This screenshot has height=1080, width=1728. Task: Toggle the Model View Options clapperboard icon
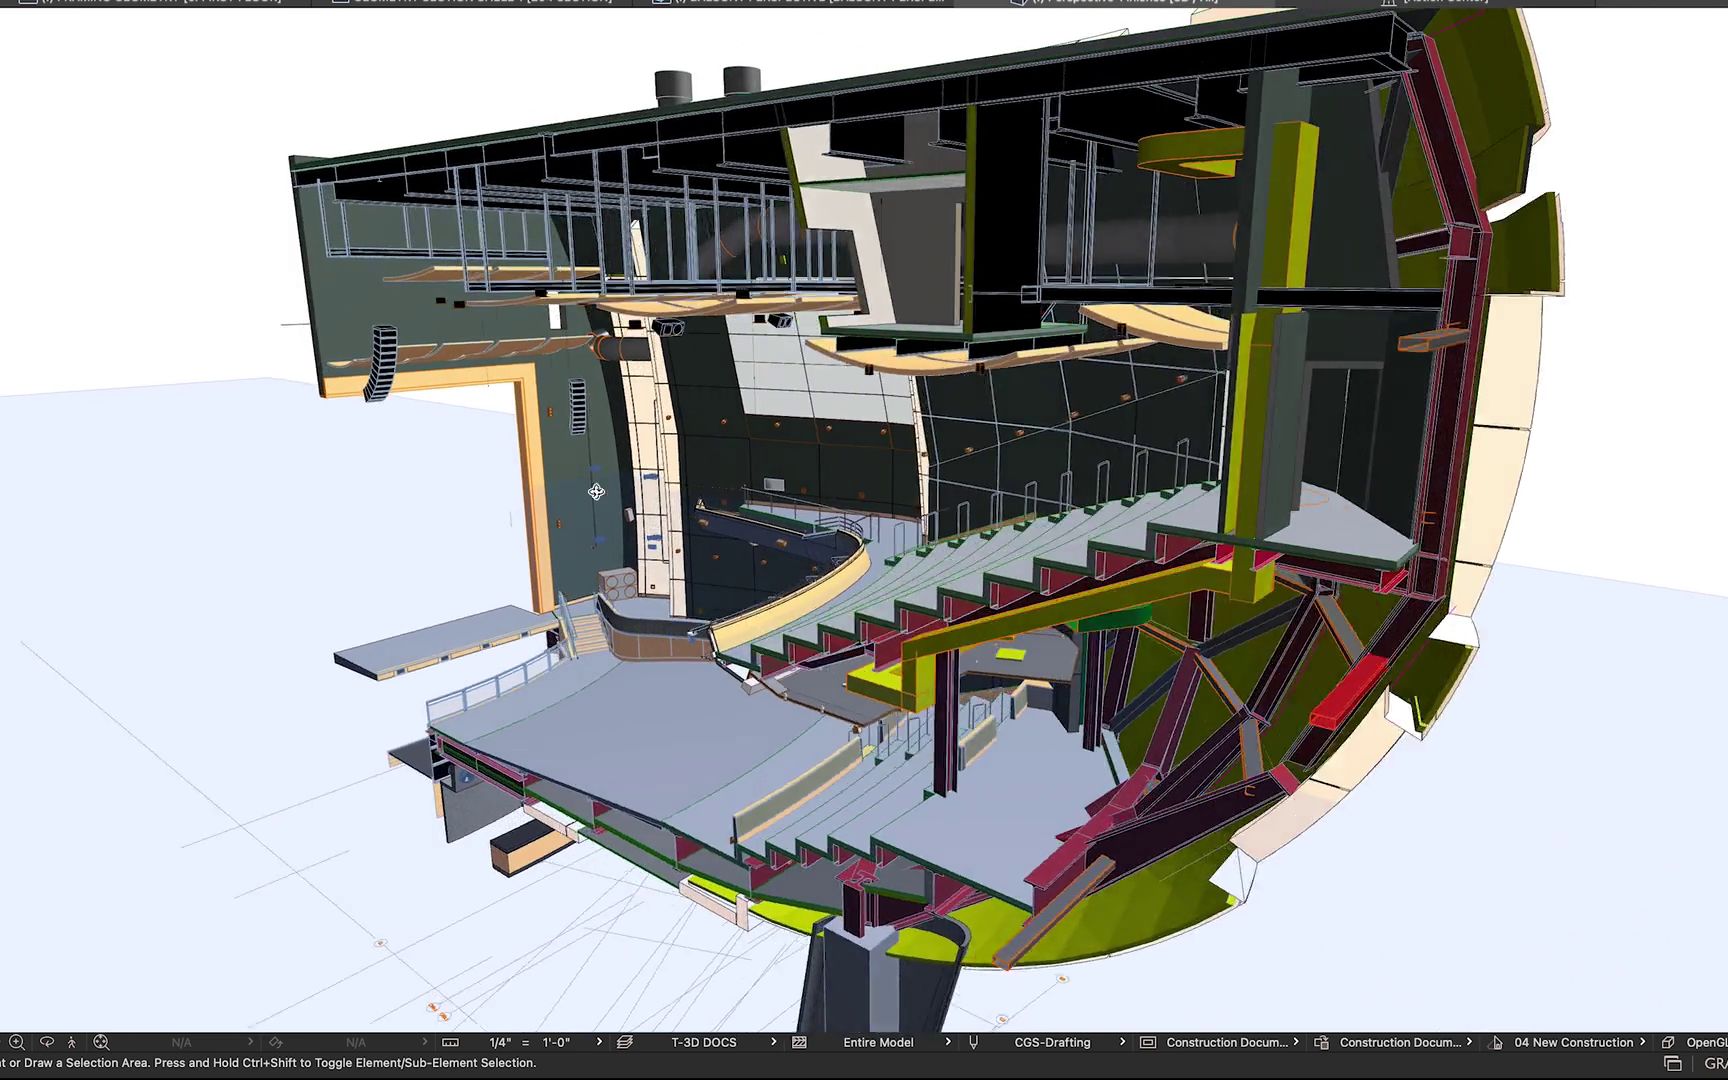coord(798,1042)
